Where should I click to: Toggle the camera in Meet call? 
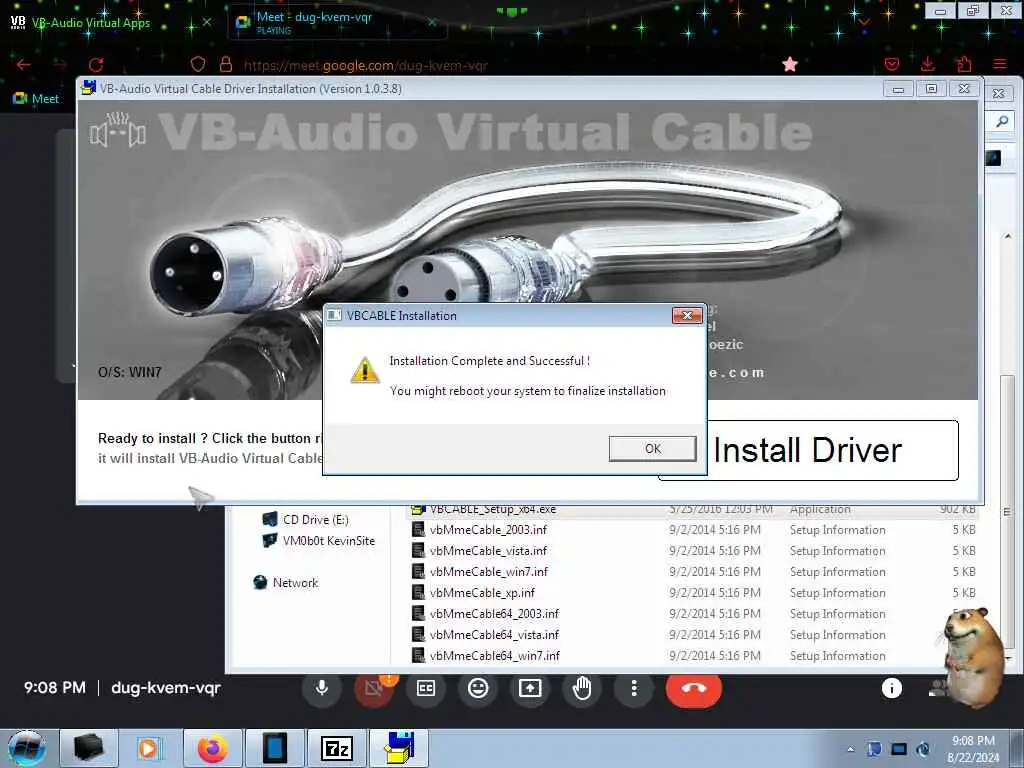click(x=374, y=688)
